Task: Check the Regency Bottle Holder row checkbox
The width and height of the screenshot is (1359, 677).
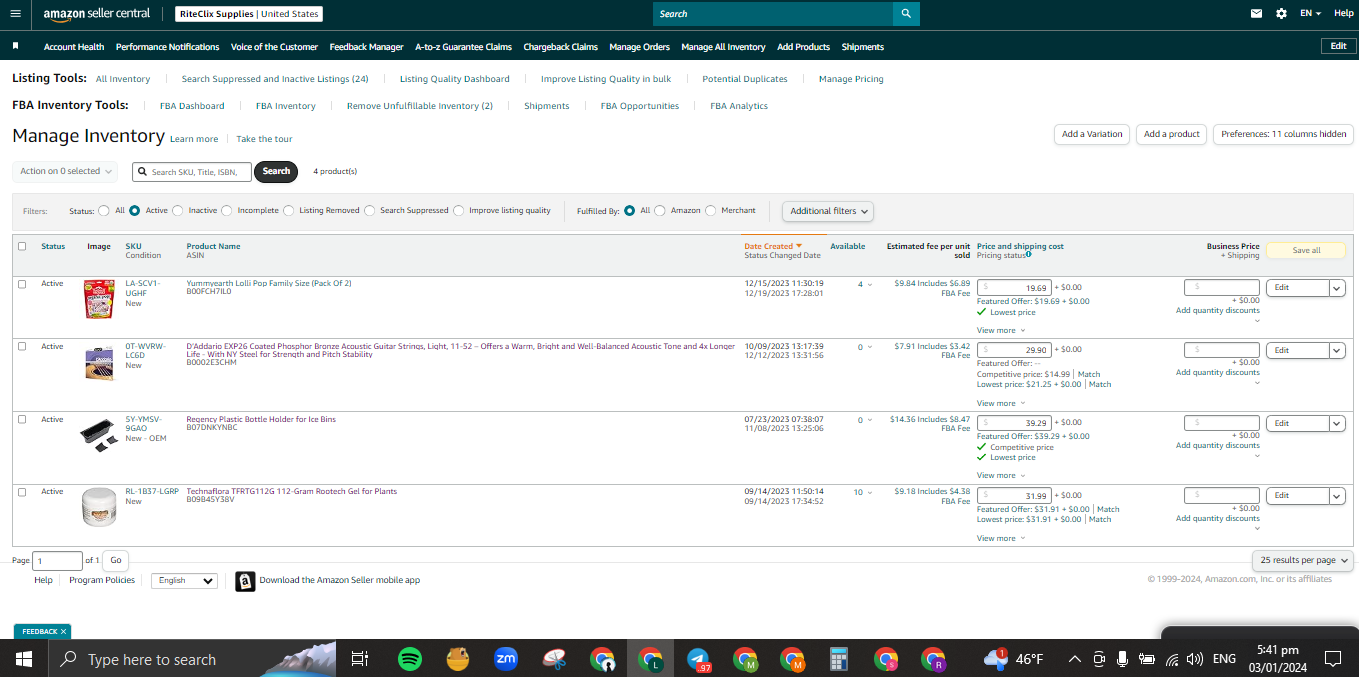Action: tap(22, 419)
